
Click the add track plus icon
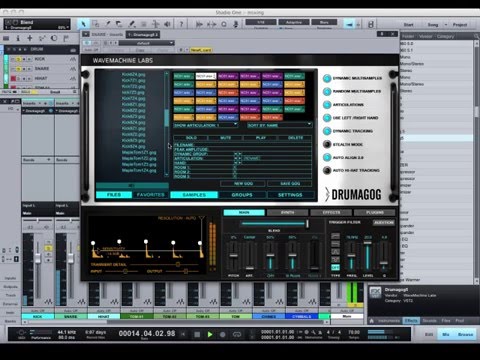pyautogui.click(x=30, y=38)
